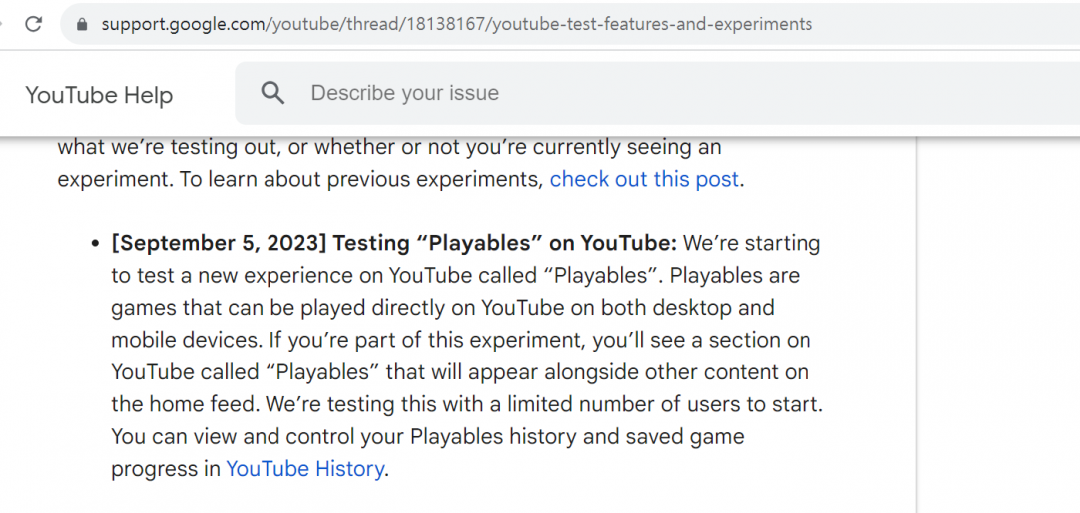Open the 'check out this post' link
Screen dimensions: 1080x513
644,180
